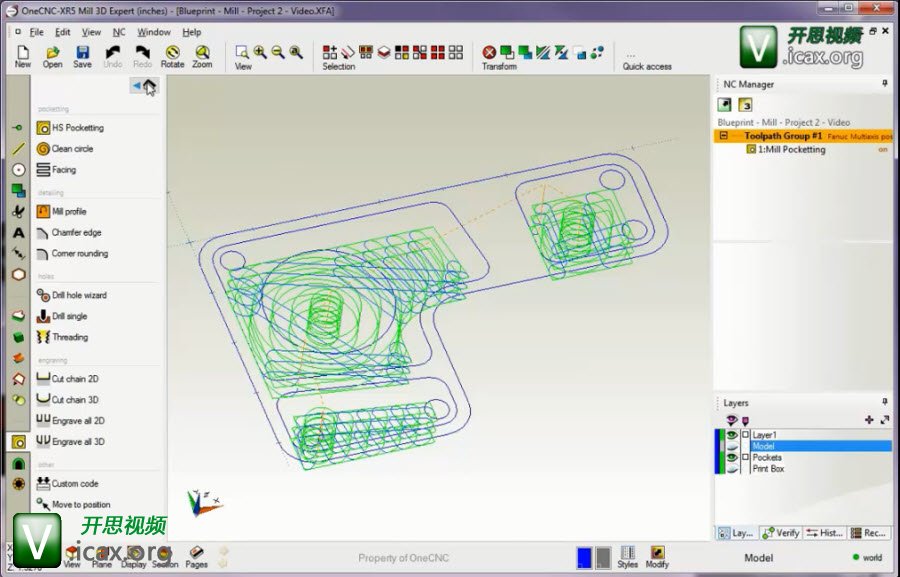Switch to the Hist... tab
This screenshot has width=900, height=577.
(825, 533)
